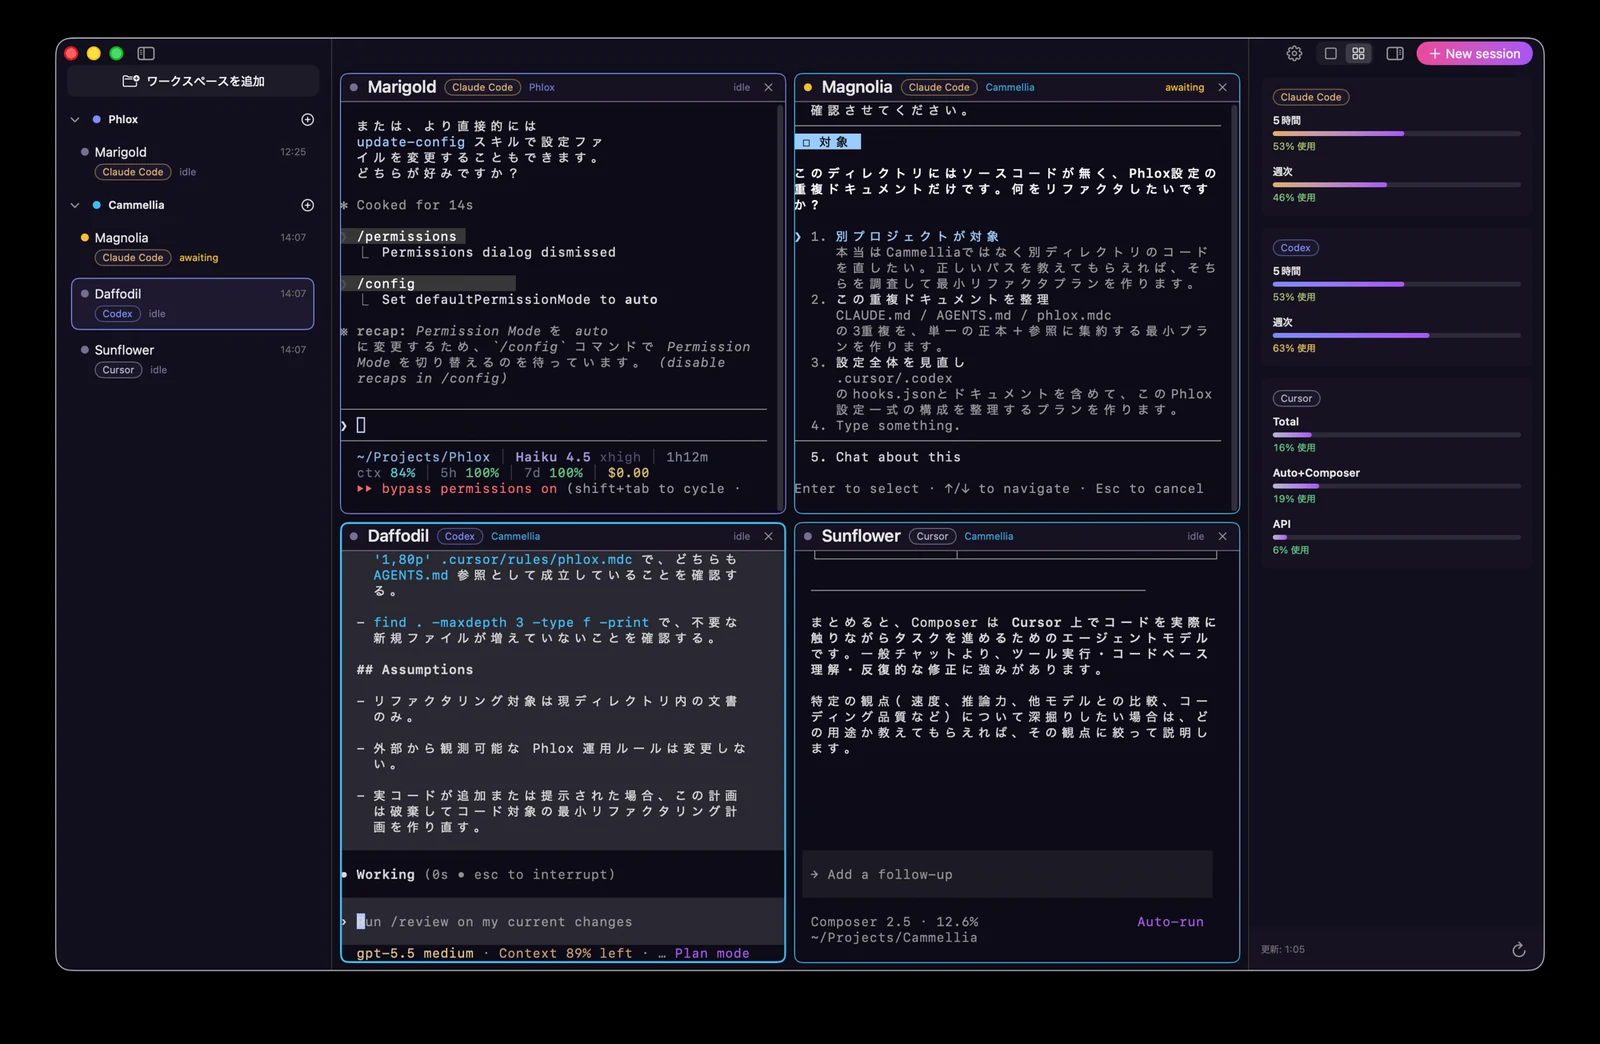The image size is (1600, 1044).
Task: Click Claude Code badge in Marigold pane header
Action: 482,87
